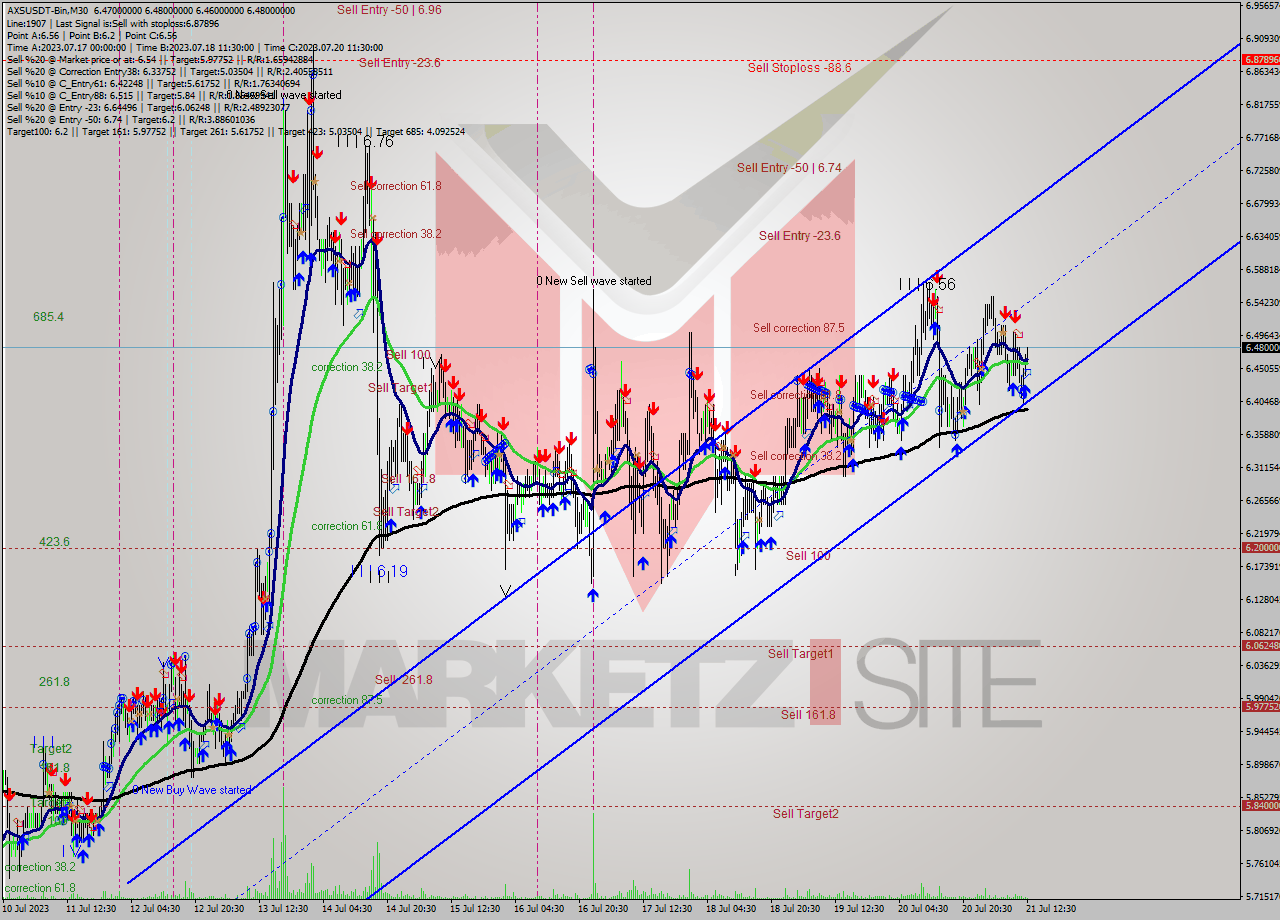Click the '0 New Buy Wave started' annotation

tap(191, 790)
